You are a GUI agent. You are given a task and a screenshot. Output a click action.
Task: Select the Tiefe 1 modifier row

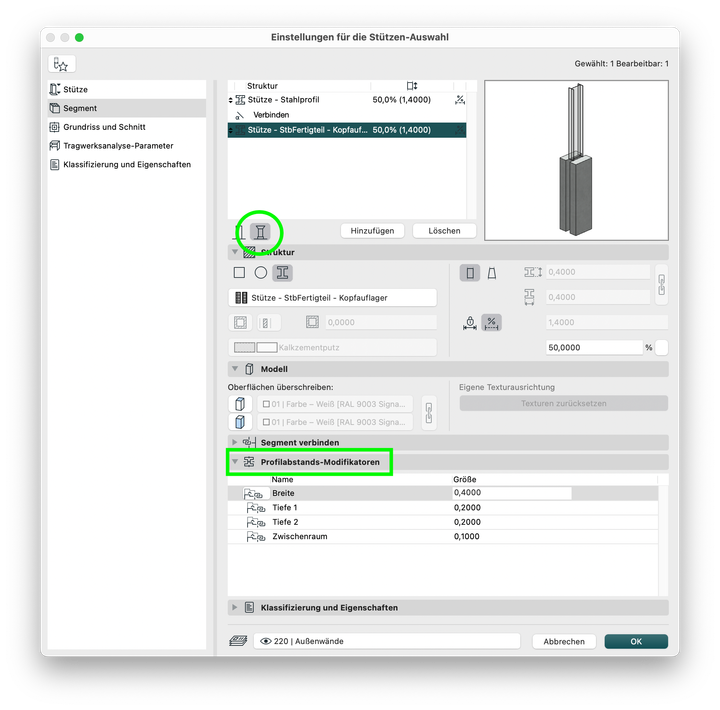point(443,507)
